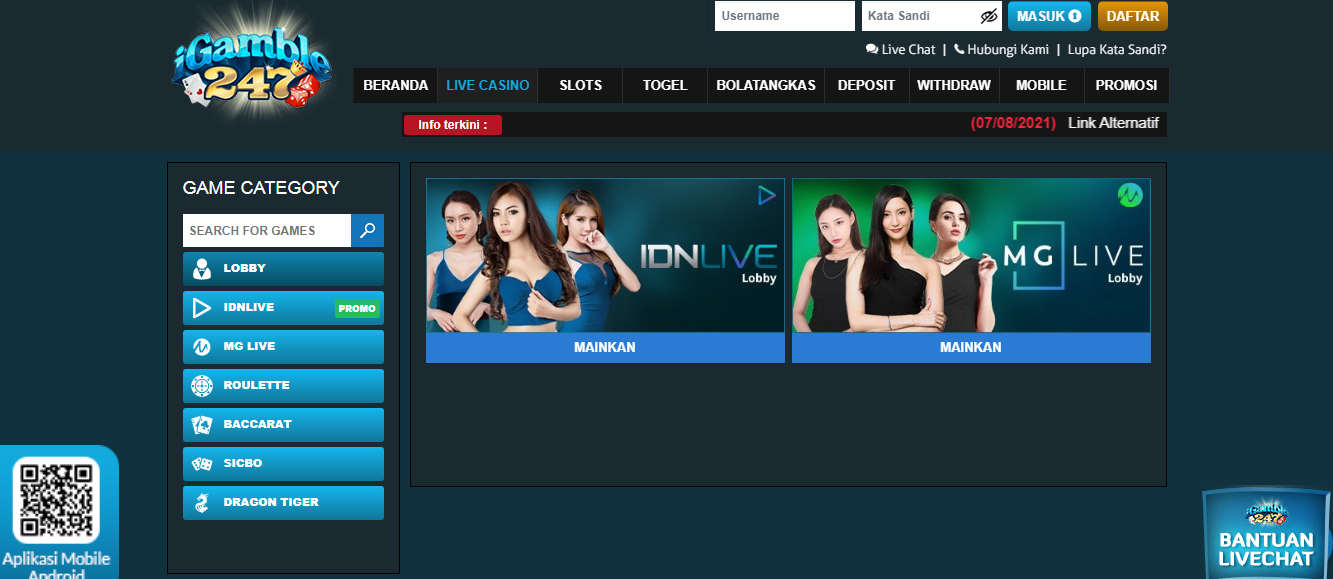Open the Togel menu
Viewport: 1333px width, 579px height.
pyautogui.click(x=665, y=85)
